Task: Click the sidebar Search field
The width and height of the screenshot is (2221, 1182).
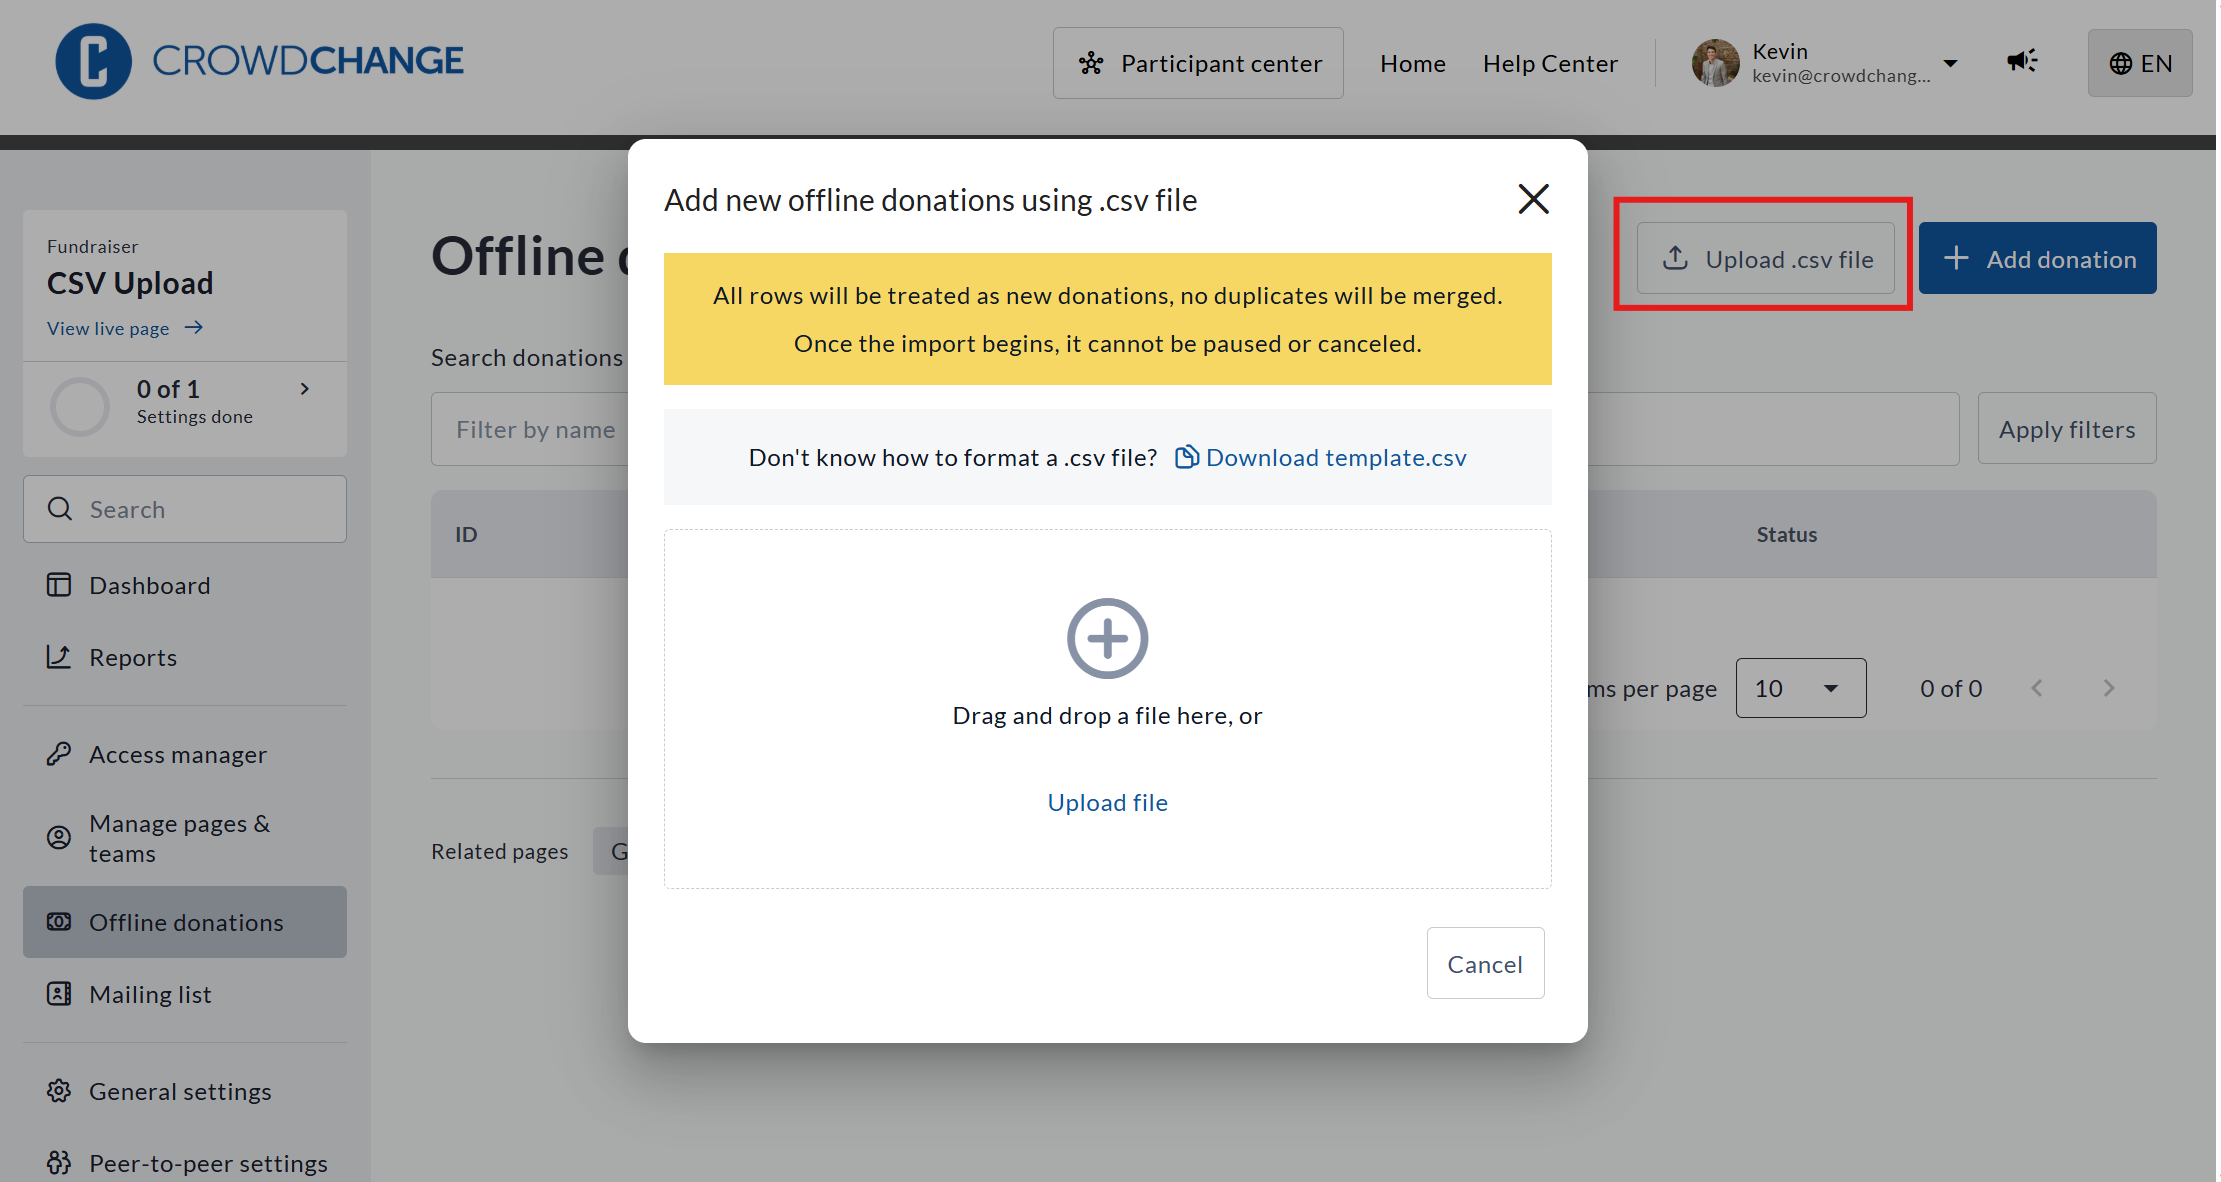Action: coord(185,509)
